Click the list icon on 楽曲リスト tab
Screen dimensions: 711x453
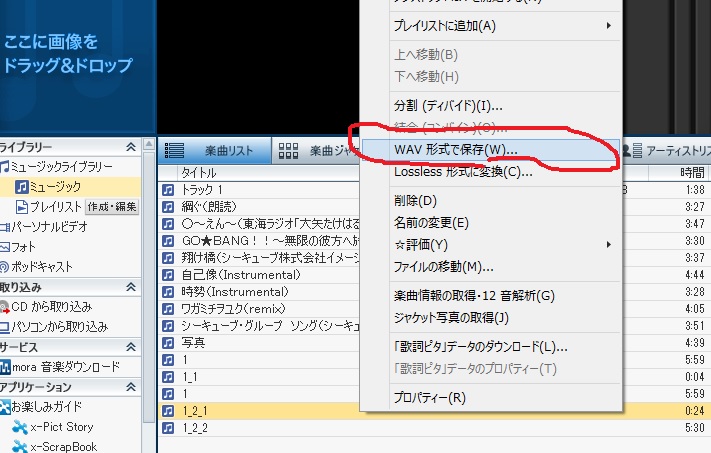175,151
